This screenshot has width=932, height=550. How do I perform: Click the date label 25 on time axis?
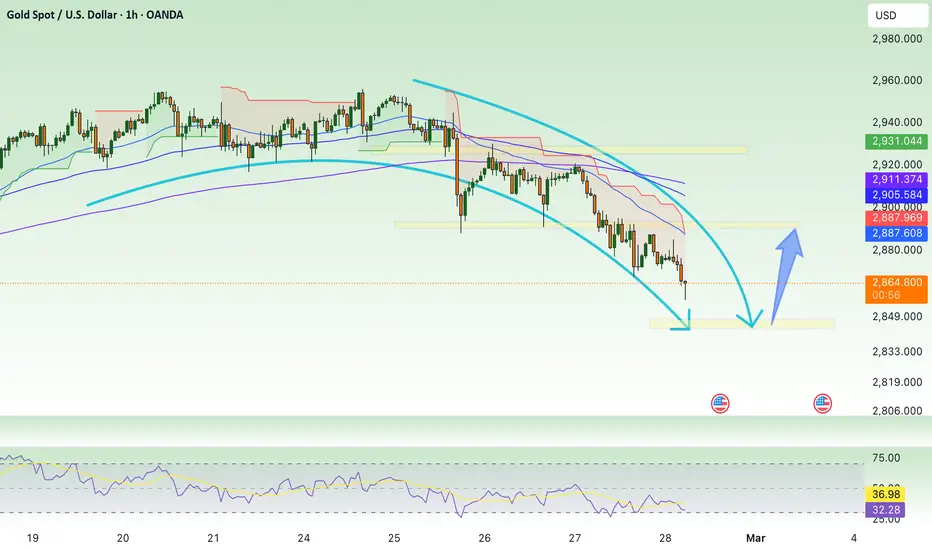[394, 538]
